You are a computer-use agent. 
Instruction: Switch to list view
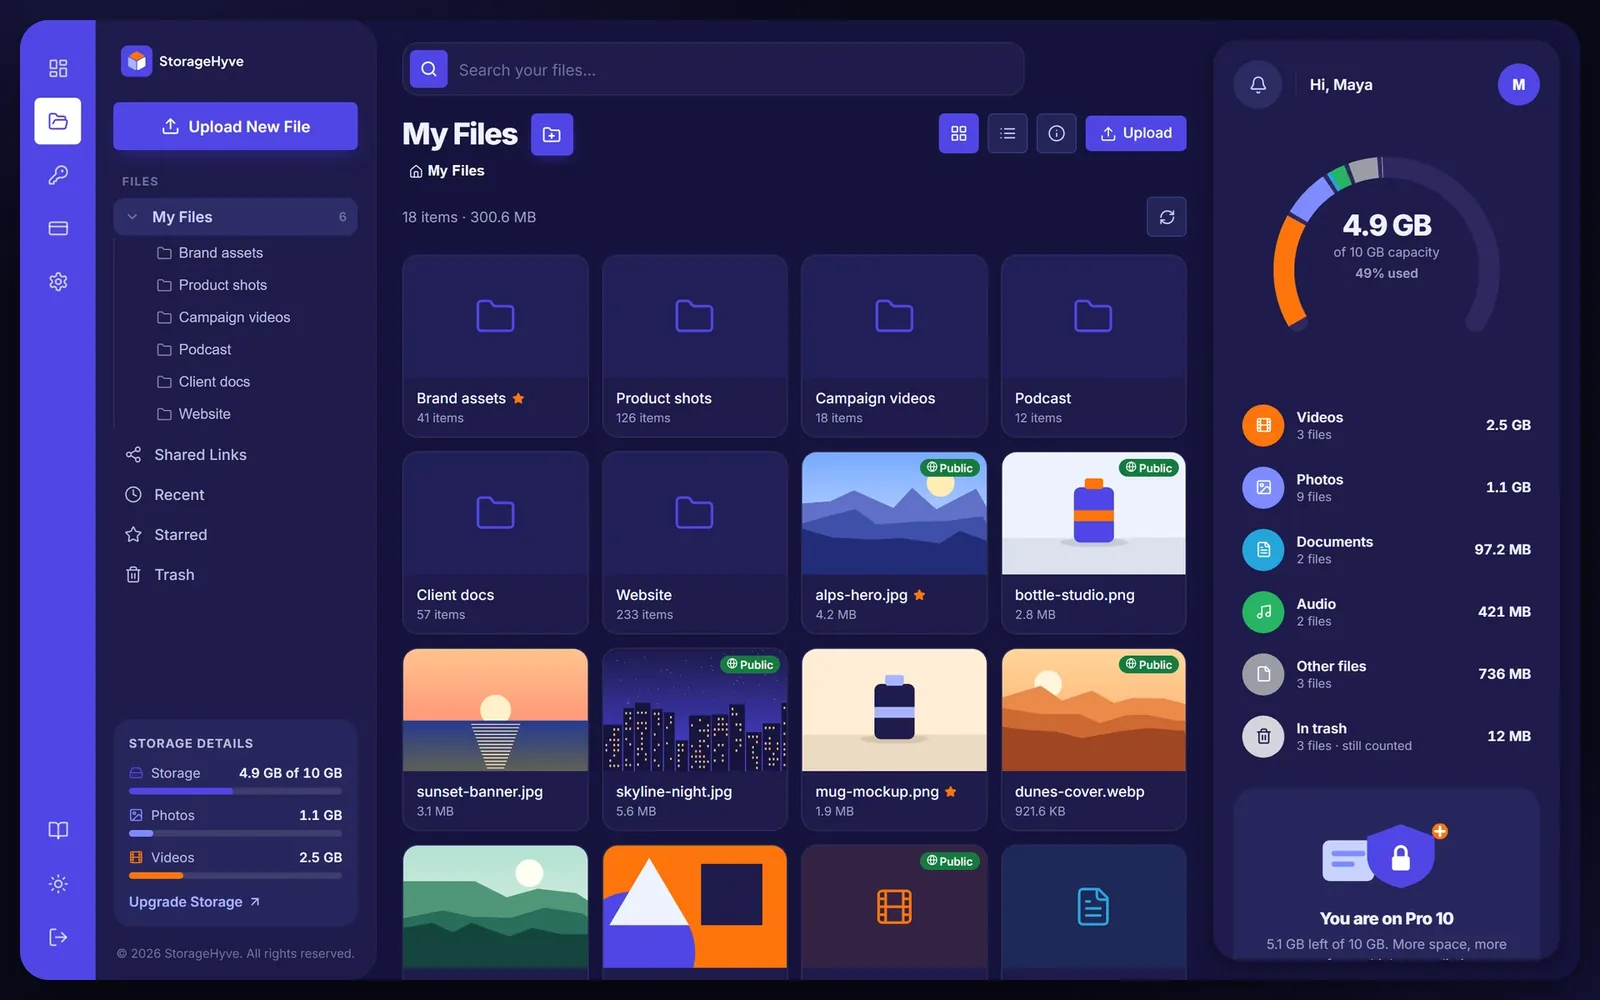pyautogui.click(x=1008, y=133)
